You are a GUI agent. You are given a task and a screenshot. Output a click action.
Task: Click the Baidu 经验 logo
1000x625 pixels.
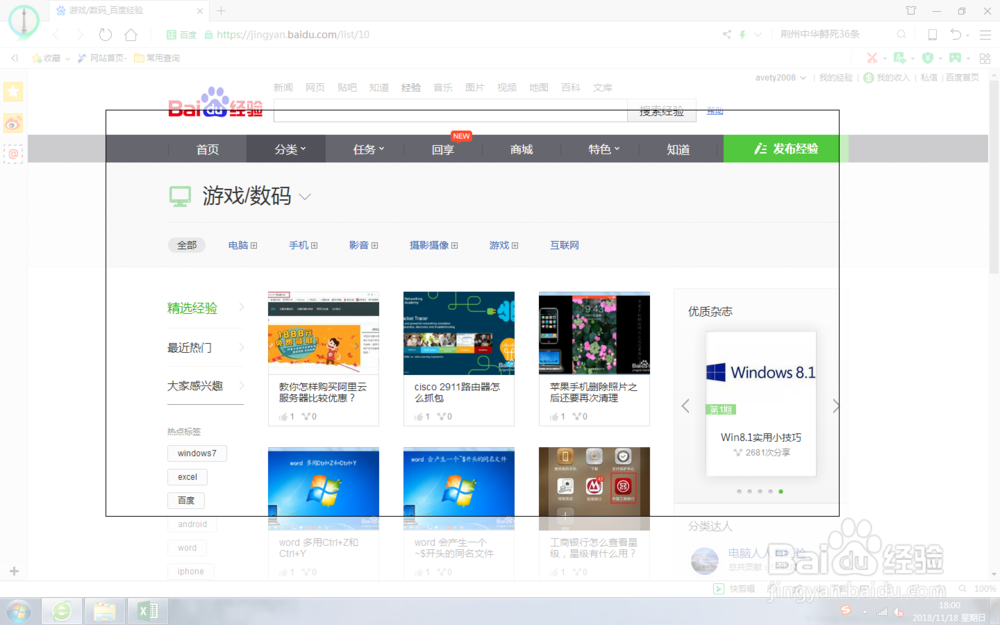pos(215,102)
